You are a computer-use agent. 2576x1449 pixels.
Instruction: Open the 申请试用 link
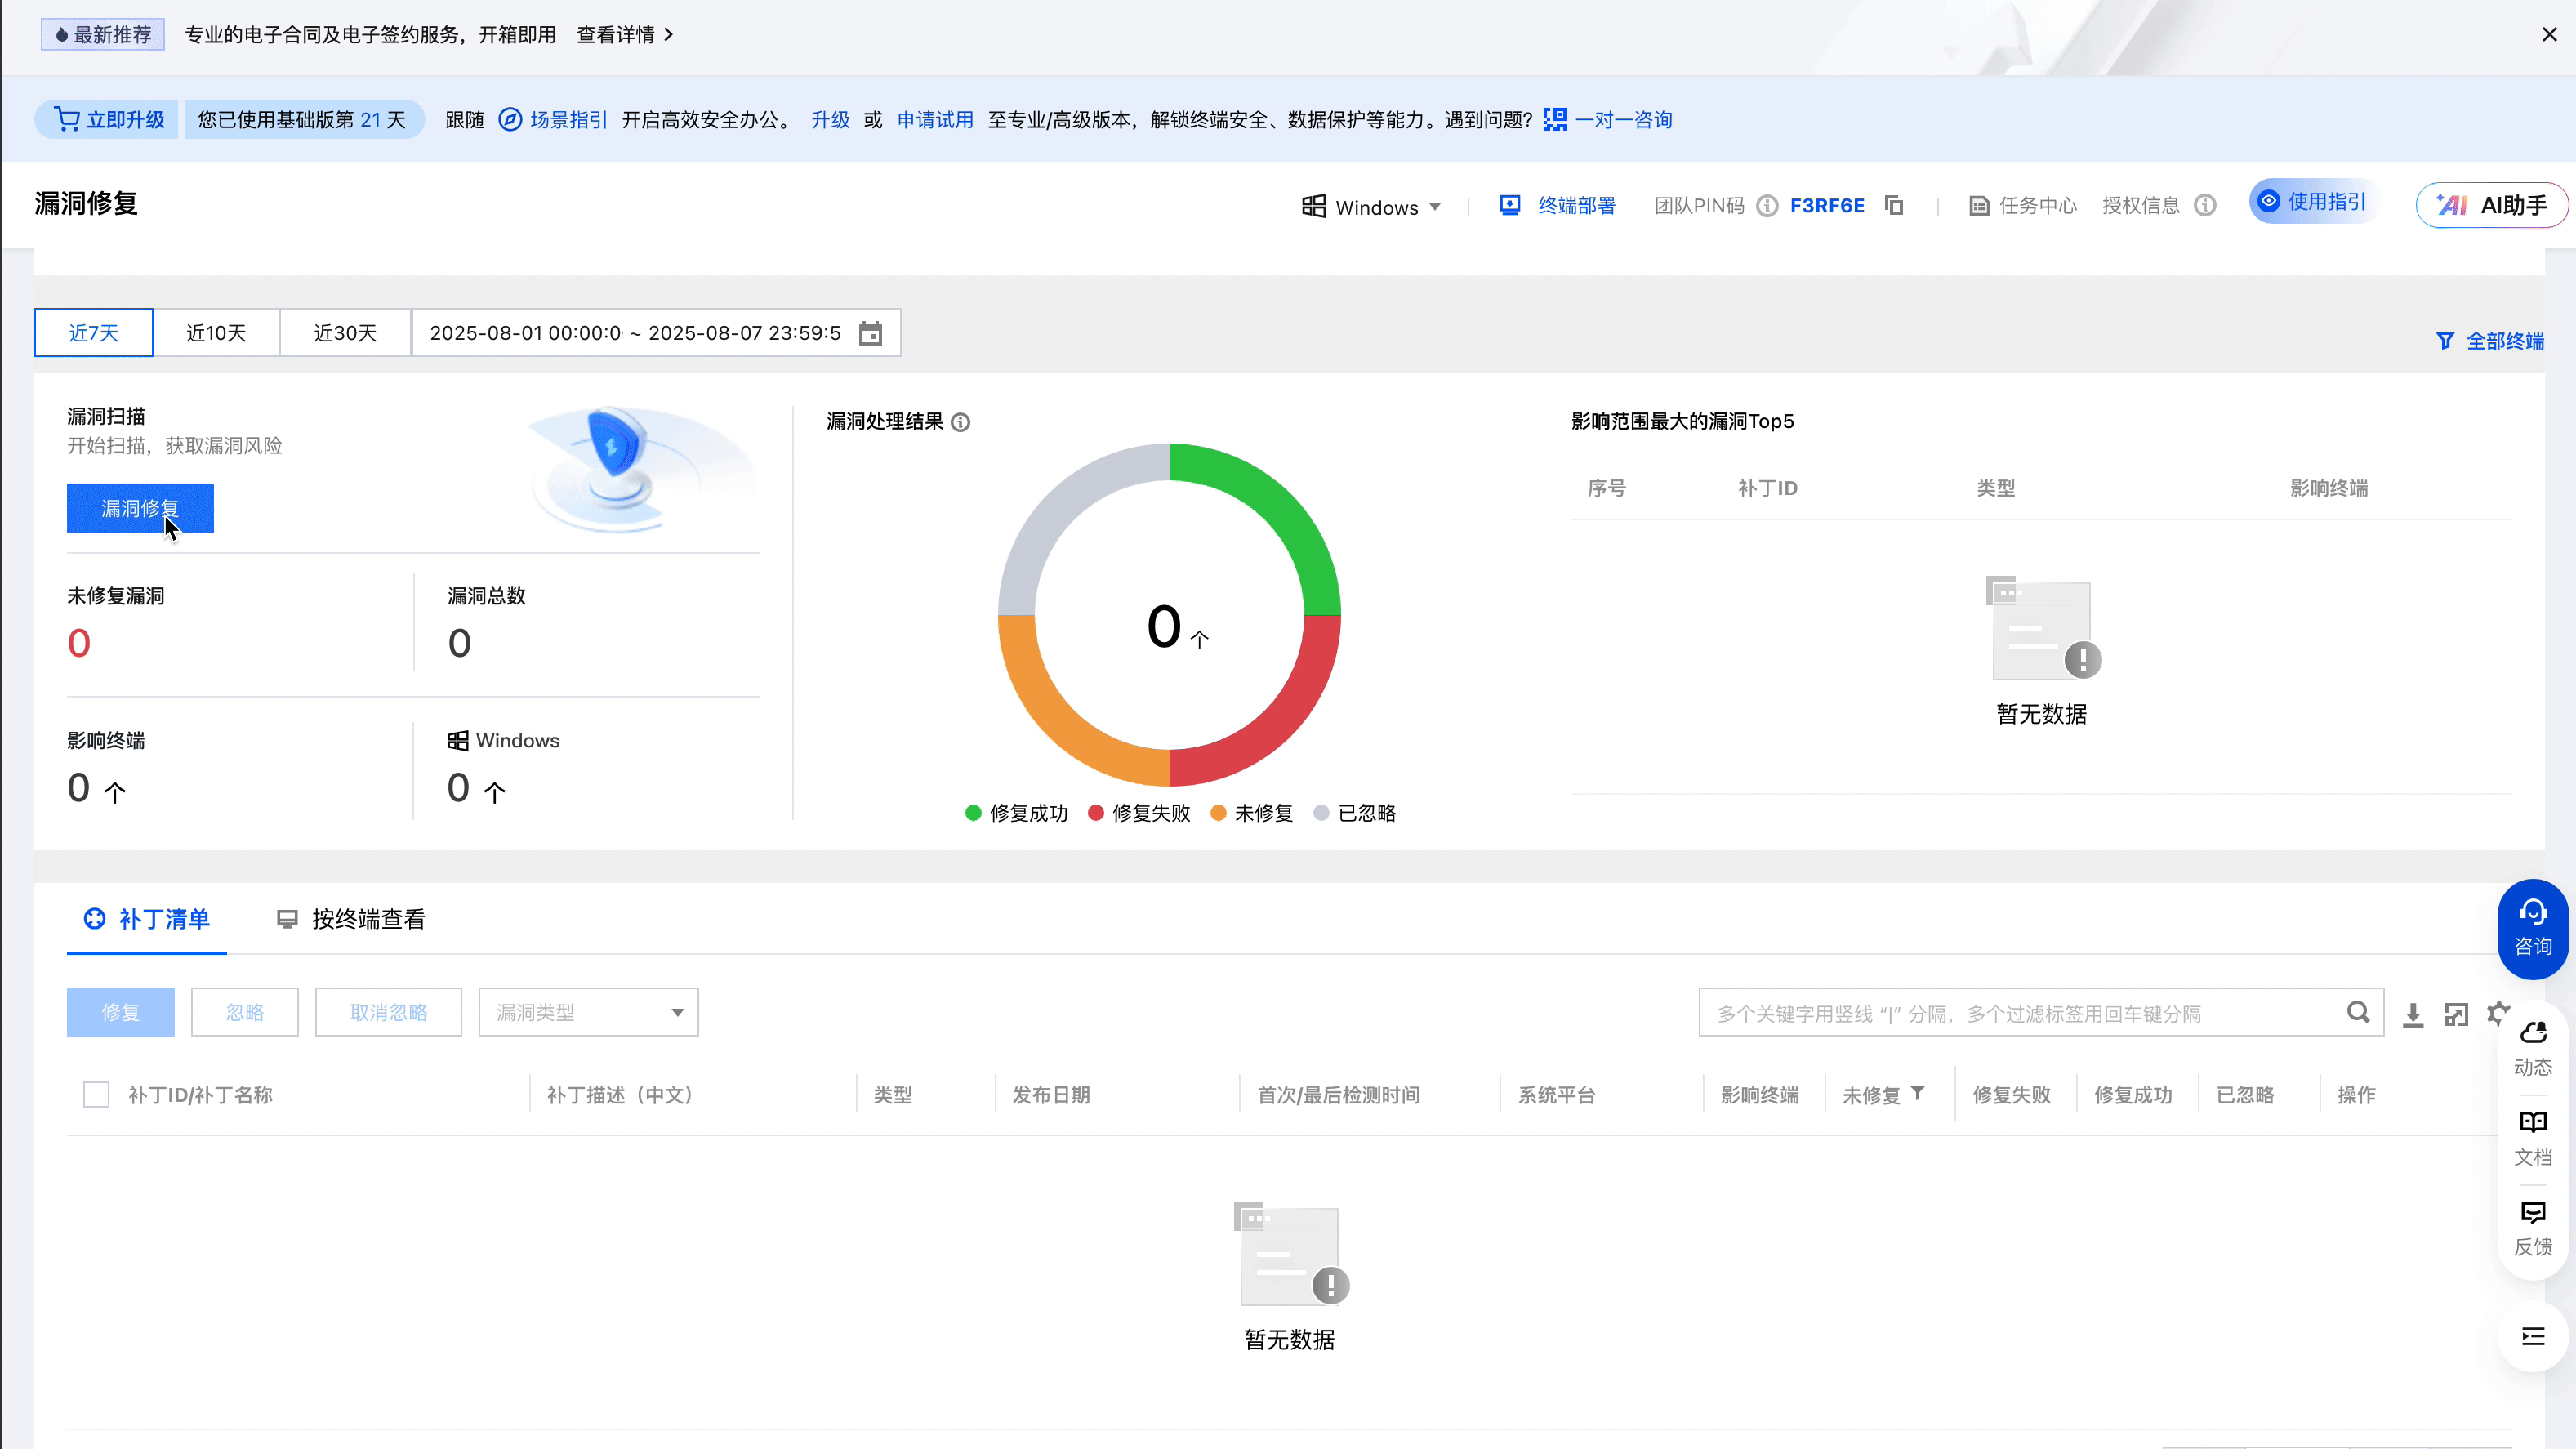click(x=935, y=120)
